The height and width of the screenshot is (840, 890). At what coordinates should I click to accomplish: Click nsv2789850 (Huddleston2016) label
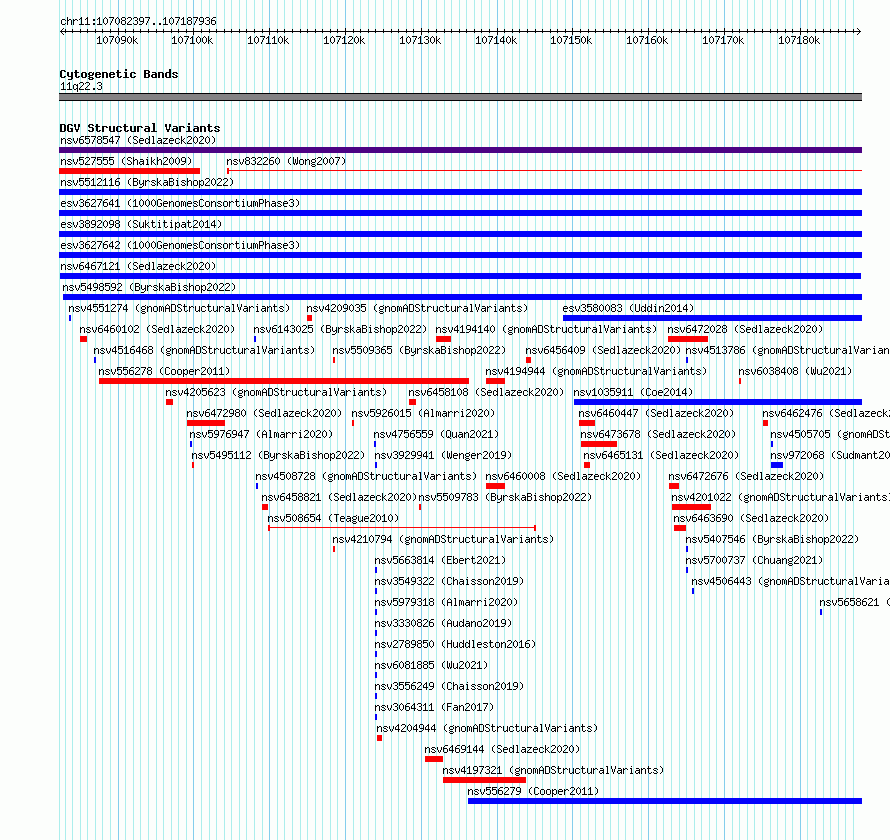point(455,644)
